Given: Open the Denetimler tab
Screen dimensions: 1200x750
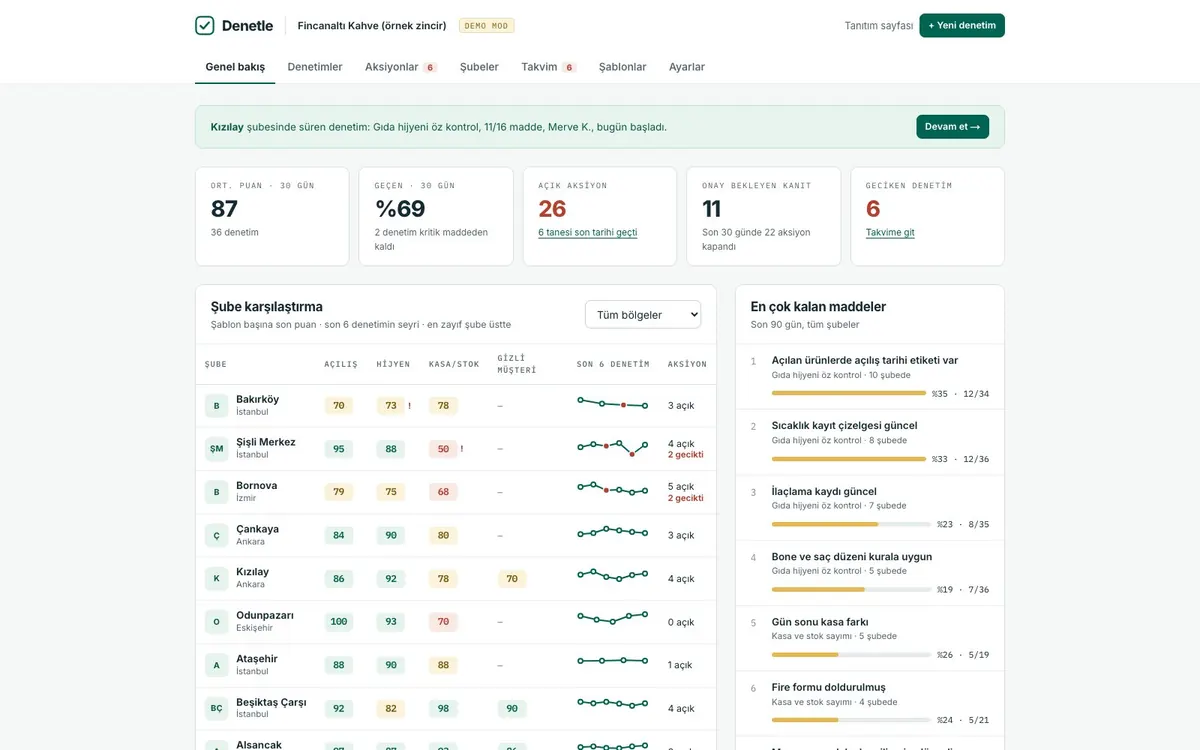Looking at the screenshot, I should [315, 67].
